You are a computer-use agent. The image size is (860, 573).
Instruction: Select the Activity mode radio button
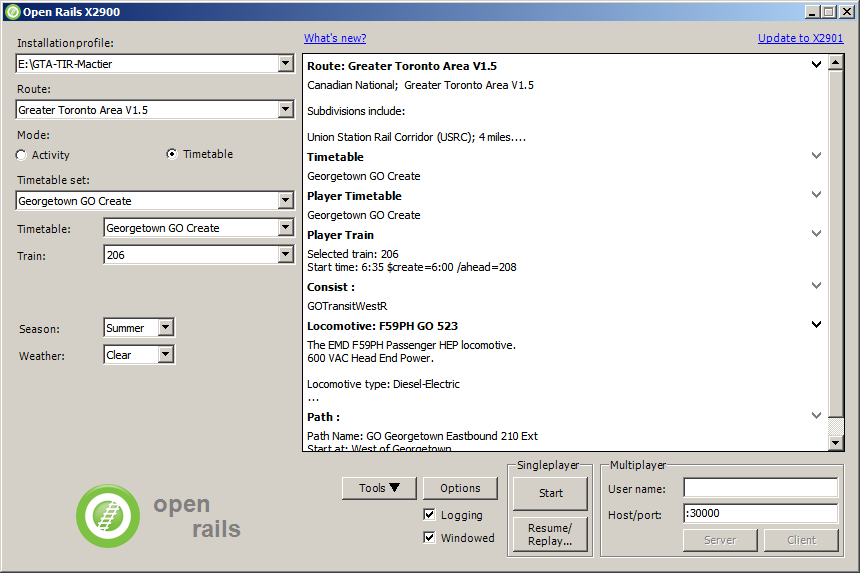[x=22, y=155]
